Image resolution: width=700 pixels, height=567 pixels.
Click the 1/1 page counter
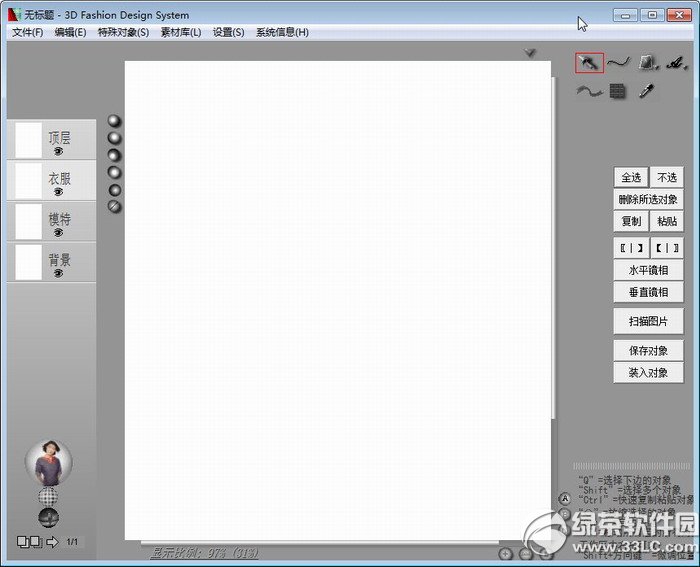[x=72, y=542]
